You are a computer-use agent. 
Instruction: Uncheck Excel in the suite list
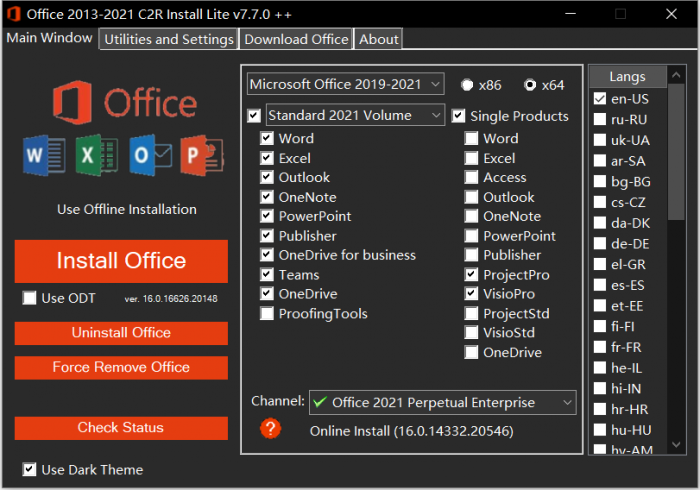coord(267,158)
